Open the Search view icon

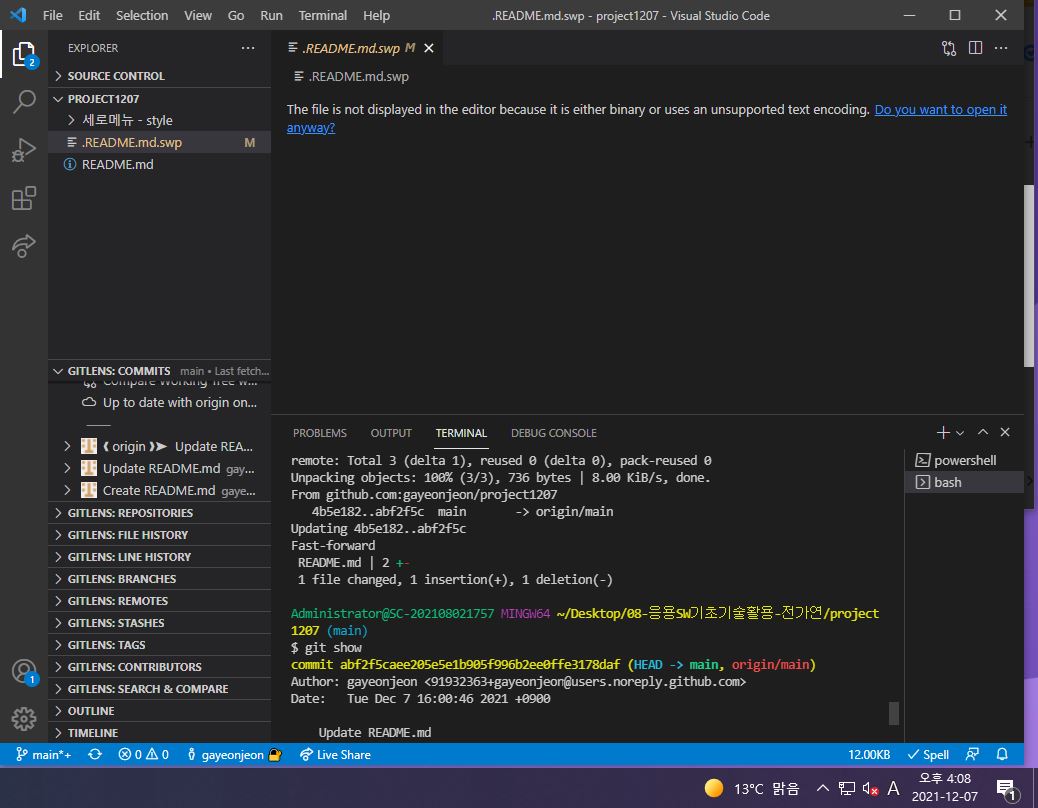tap(24, 102)
